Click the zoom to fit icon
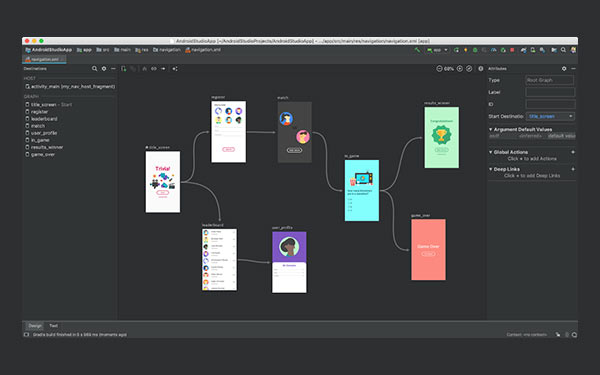Viewport: 600px width, 375px height. (x=469, y=69)
